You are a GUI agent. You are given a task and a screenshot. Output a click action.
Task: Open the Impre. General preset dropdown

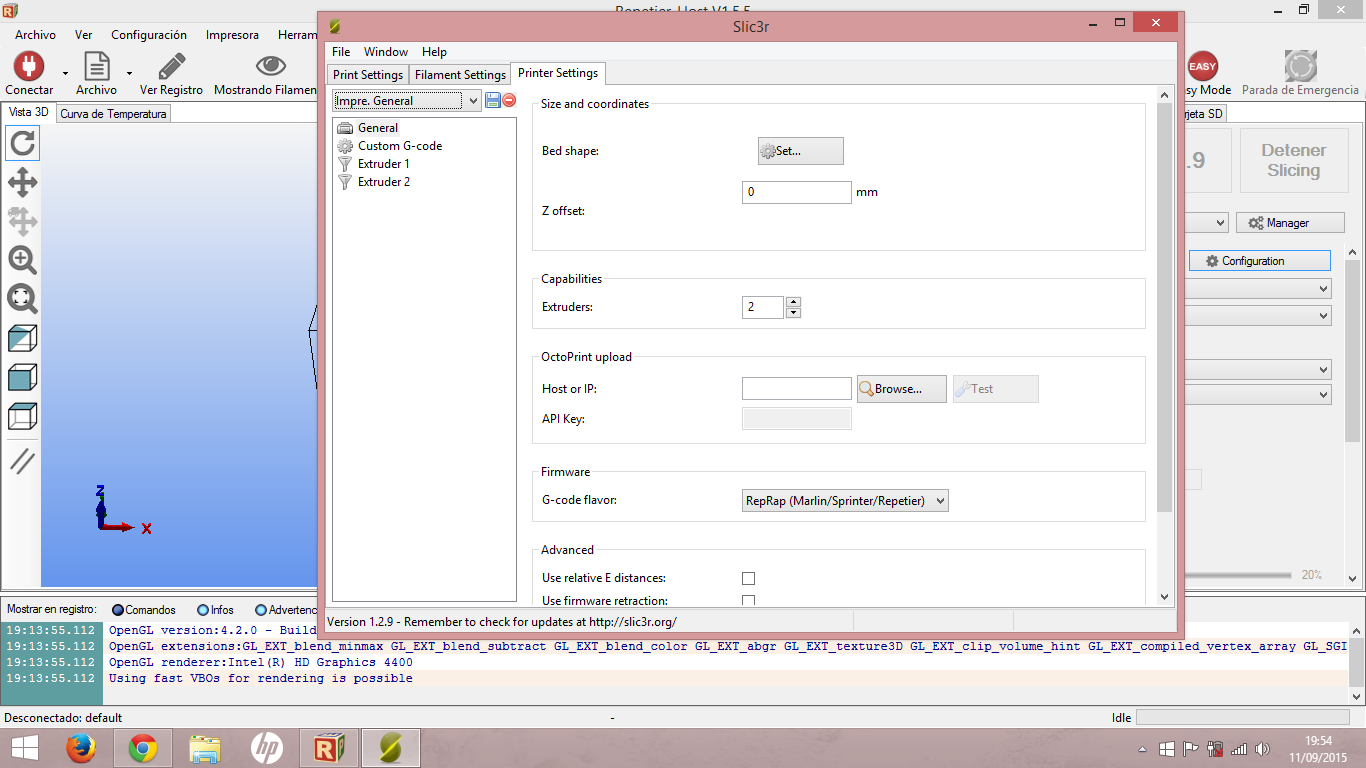click(408, 100)
